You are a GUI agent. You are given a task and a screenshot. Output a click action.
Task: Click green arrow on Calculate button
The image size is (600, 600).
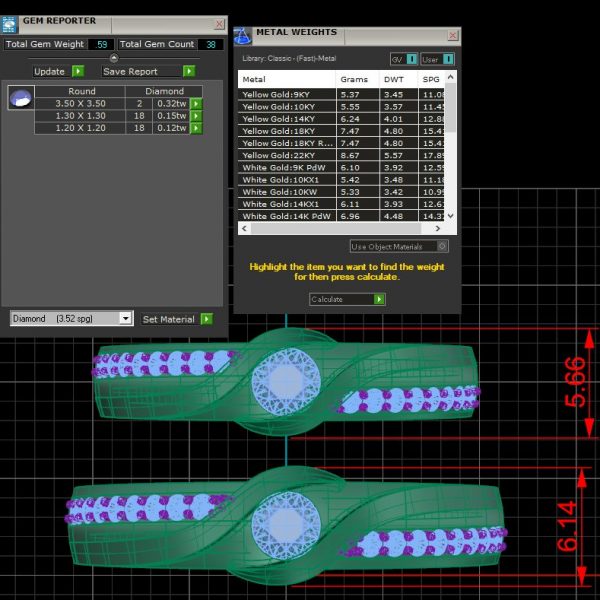pyautogui.click(x=379, y=299)
